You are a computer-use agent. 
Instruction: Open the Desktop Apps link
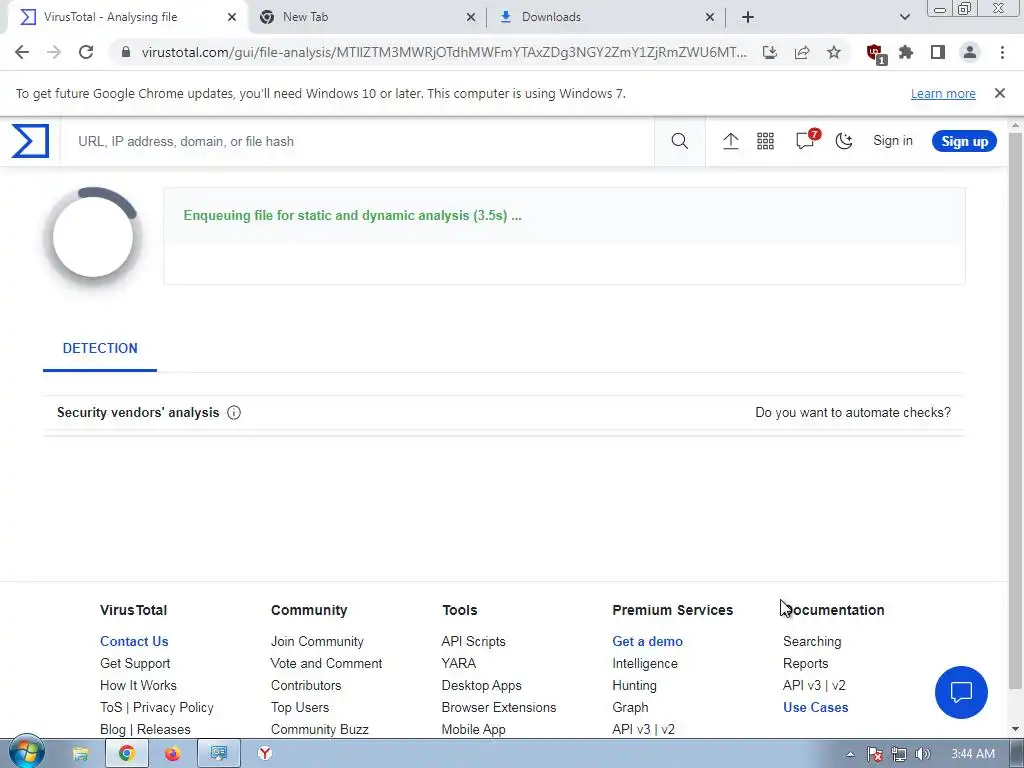point(481,686)
